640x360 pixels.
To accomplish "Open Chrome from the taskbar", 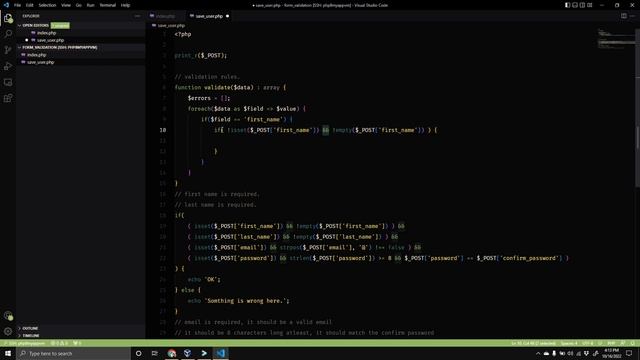I will click(x=172, y=353).
